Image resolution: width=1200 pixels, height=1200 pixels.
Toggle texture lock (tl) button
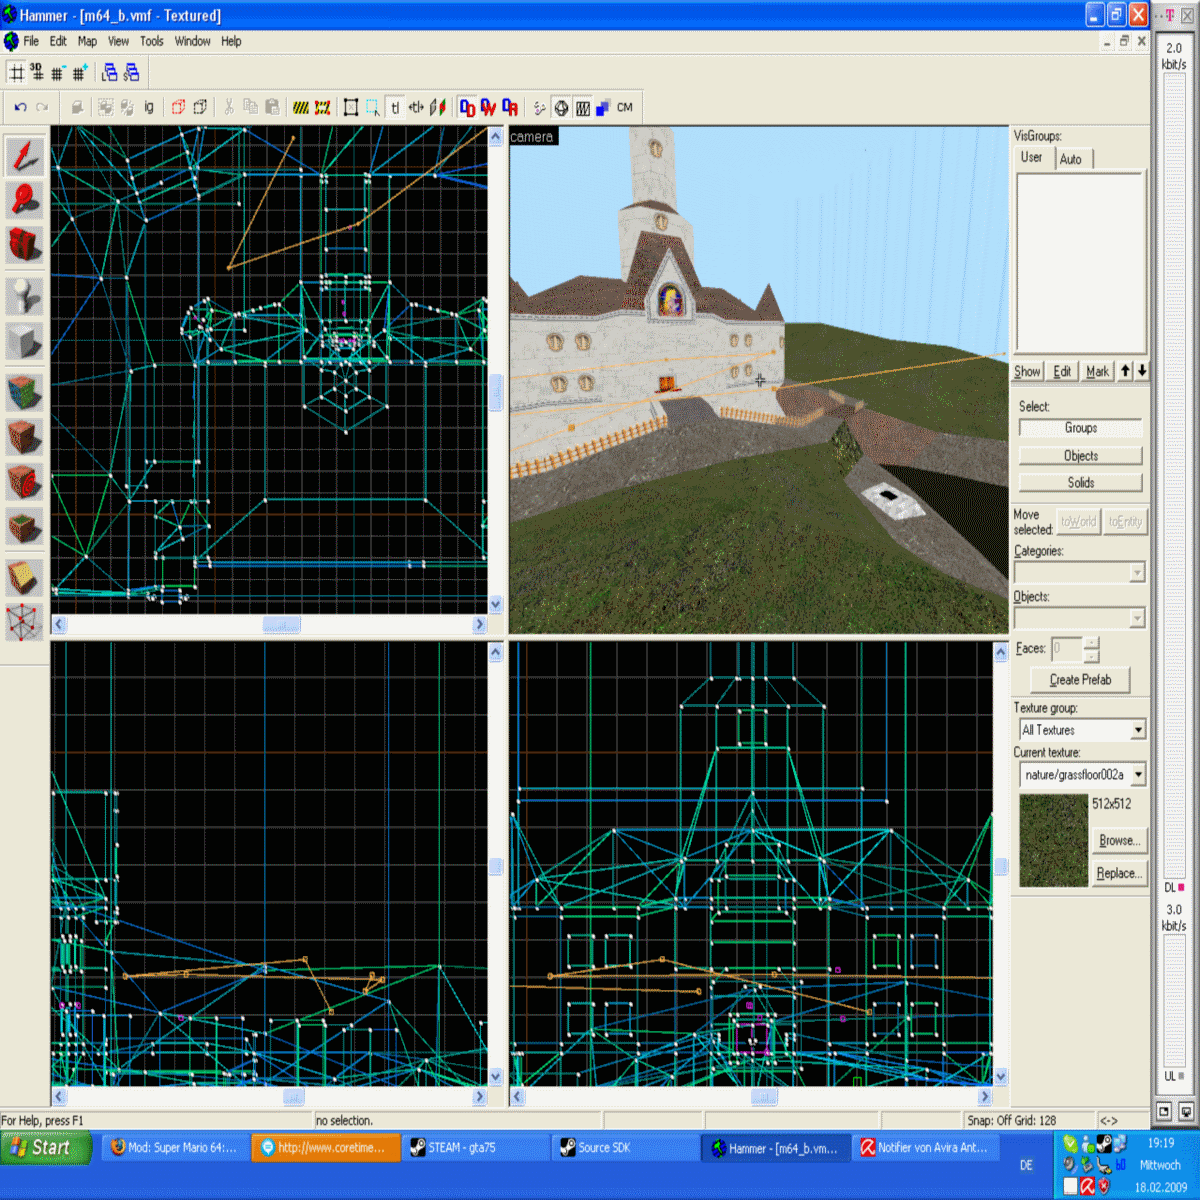395,108
